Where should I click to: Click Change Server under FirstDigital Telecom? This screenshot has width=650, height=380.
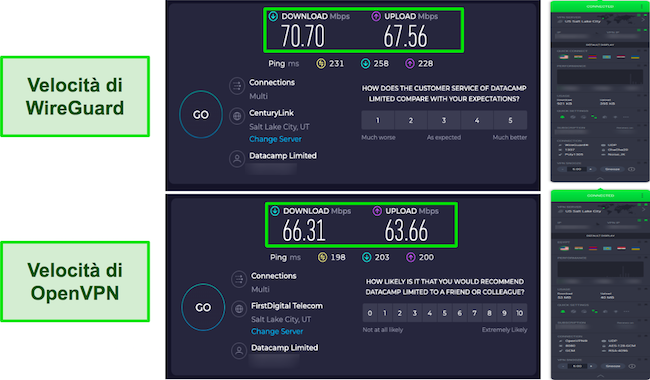click(277, 332)
